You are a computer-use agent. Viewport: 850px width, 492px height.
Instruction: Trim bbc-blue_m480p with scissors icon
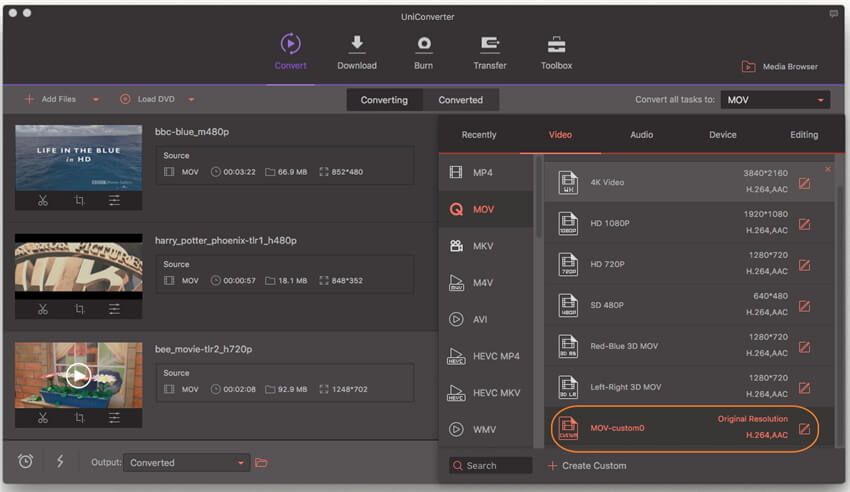coord(43,200)
